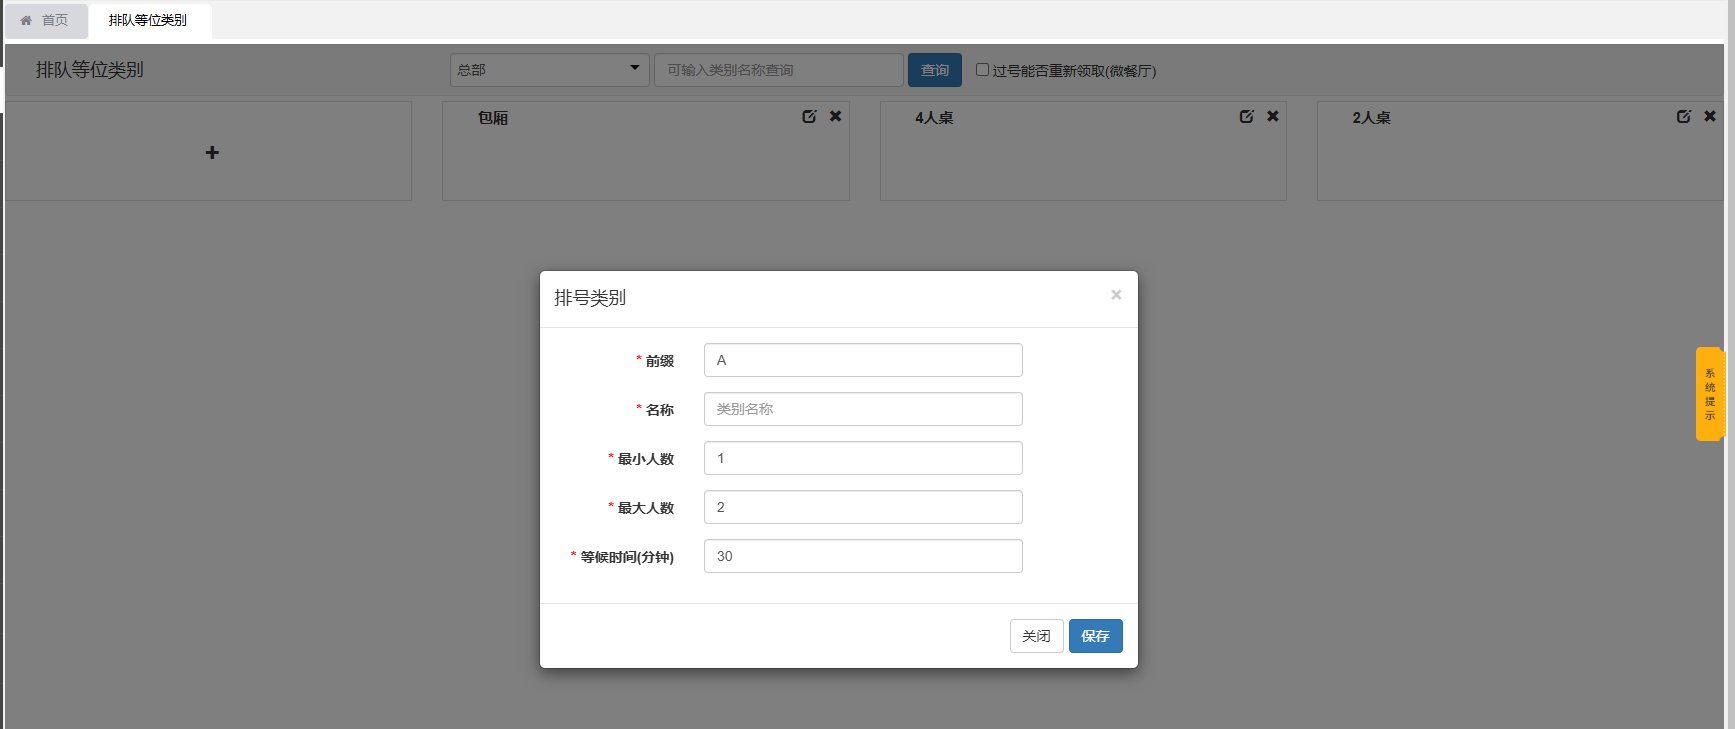Click the 查询 search button
This screenshot has width=1735, height=729.
click(x=934, y=70)
